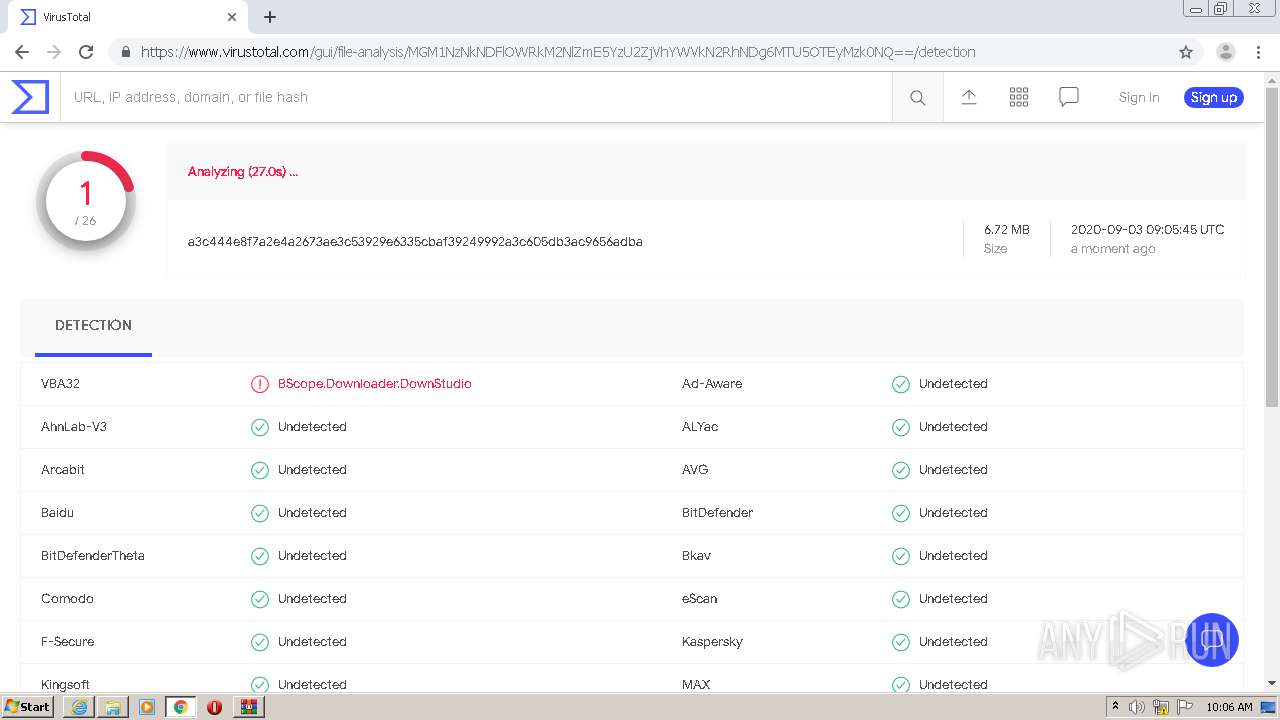Bookmark page with the star icon
This screenshot has width=1280, height=720.
click(x=1186, y=52)
